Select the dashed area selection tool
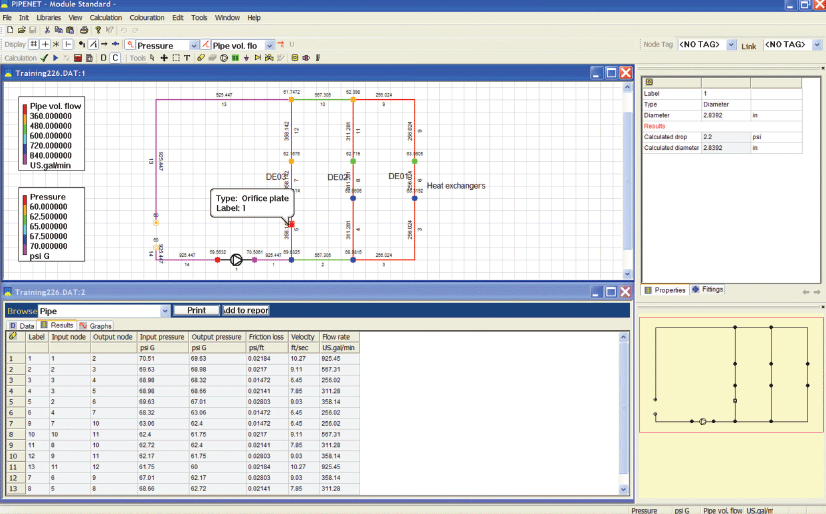This screenshot has width=826, height=514. 176,58
